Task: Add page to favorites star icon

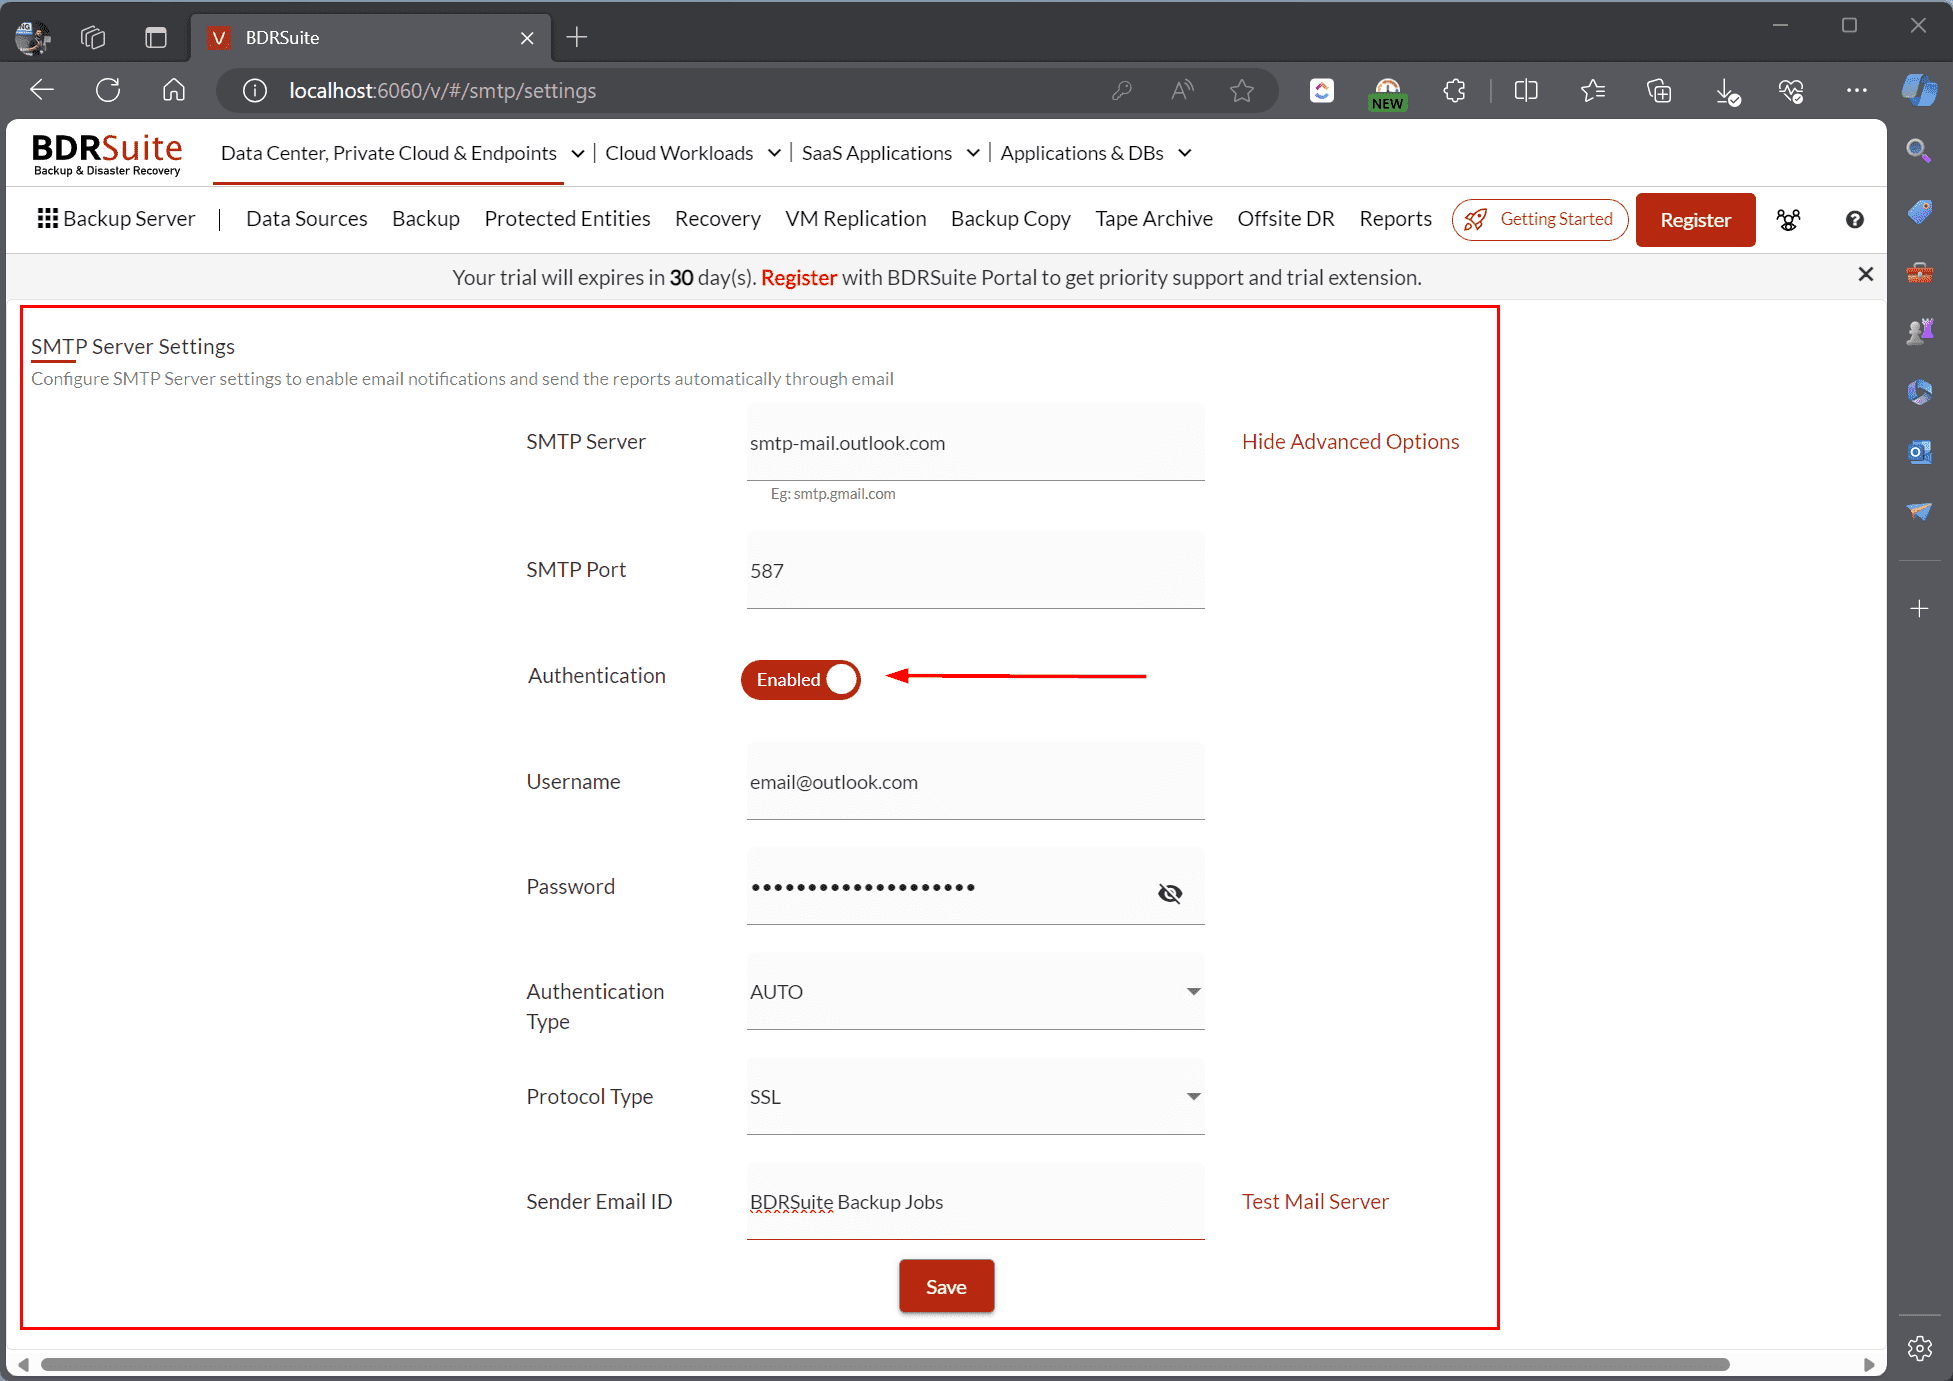Action: pyautogui.click(x=1242, y=91)
